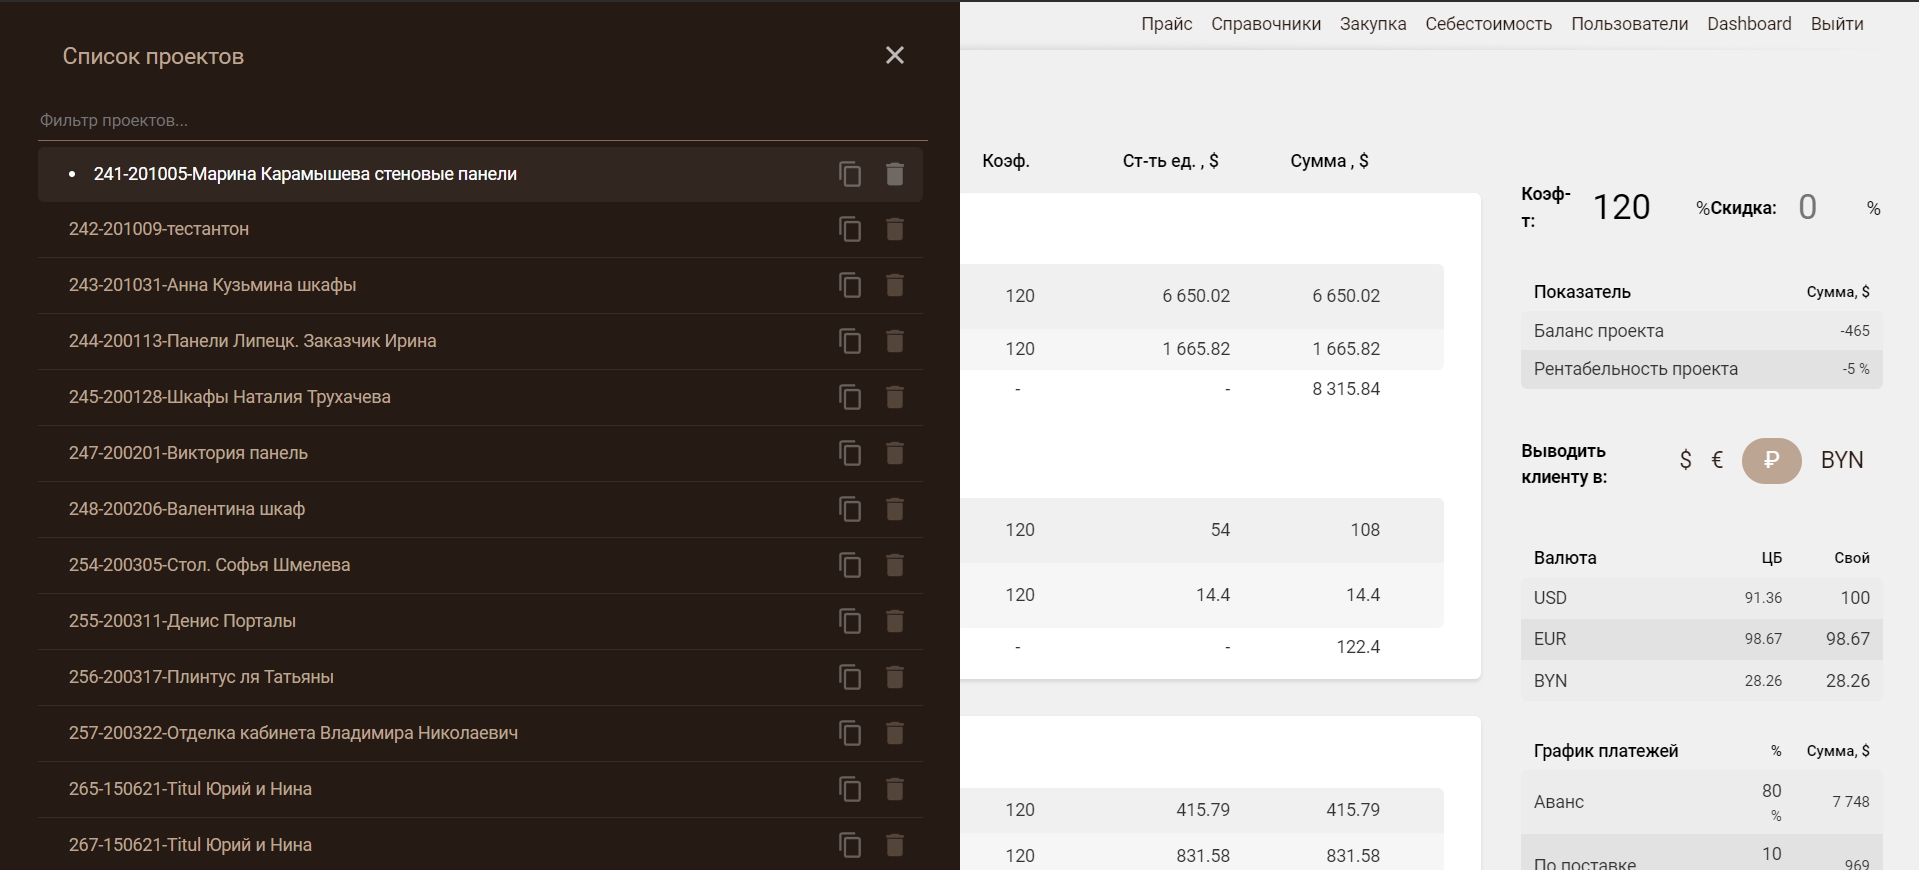Screen dimensions: 1919x870
Task: Open project 254-200305-Стол. Софья Шмелева
Action: [209, 565]
